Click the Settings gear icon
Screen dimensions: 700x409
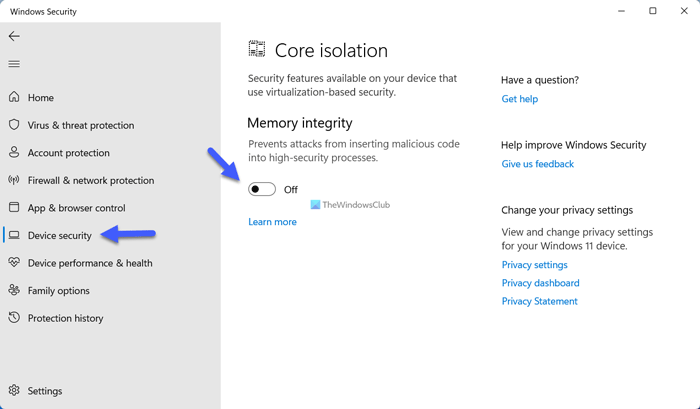point(14,391)
